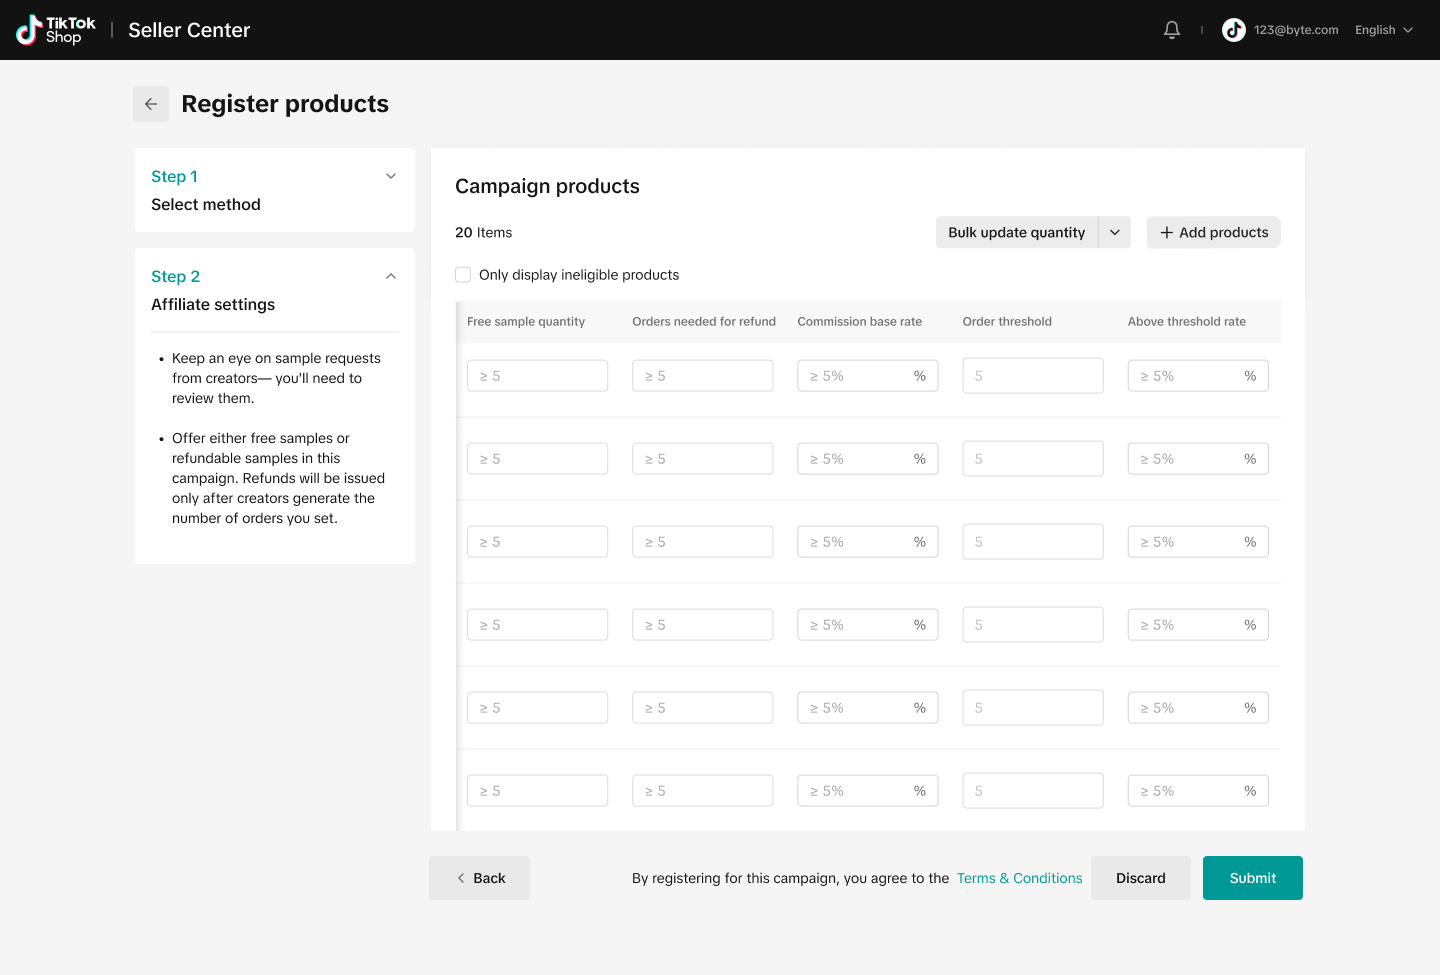Open the notifications bell
1440x975 pixels.
coord(1172,30)
